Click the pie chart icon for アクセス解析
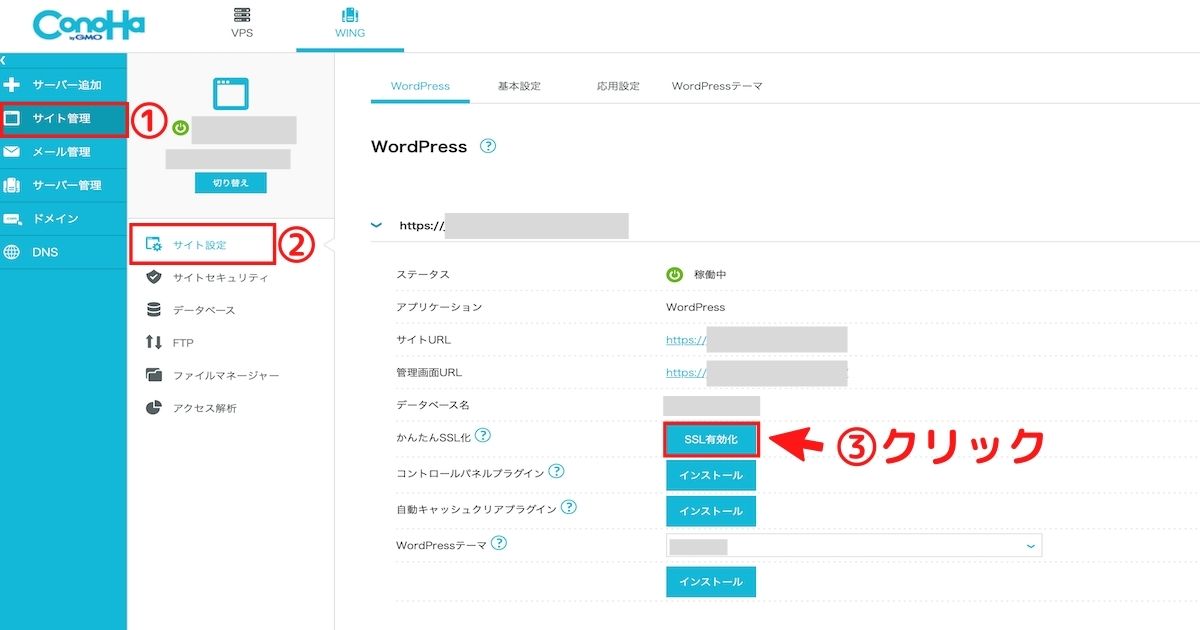 tap(154, 408)
